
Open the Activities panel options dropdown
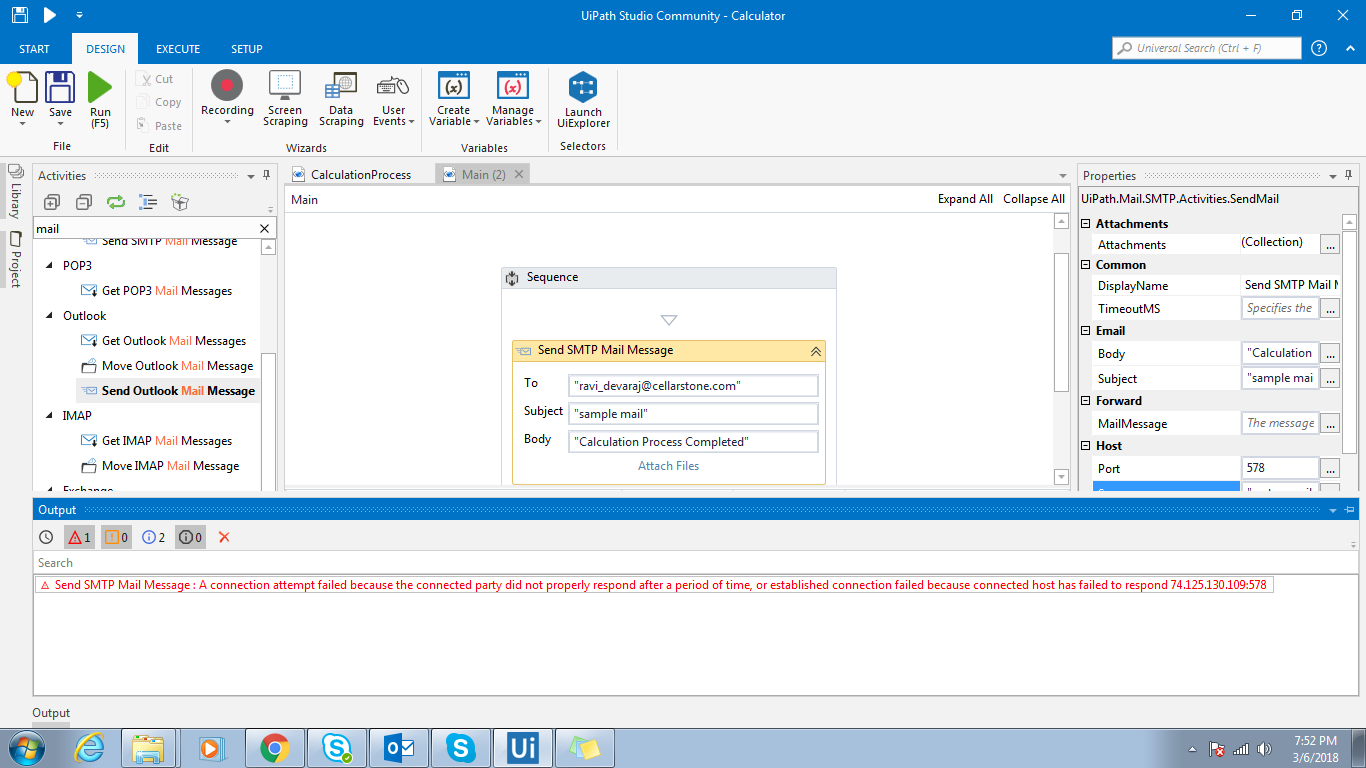[x=250, y=176]
